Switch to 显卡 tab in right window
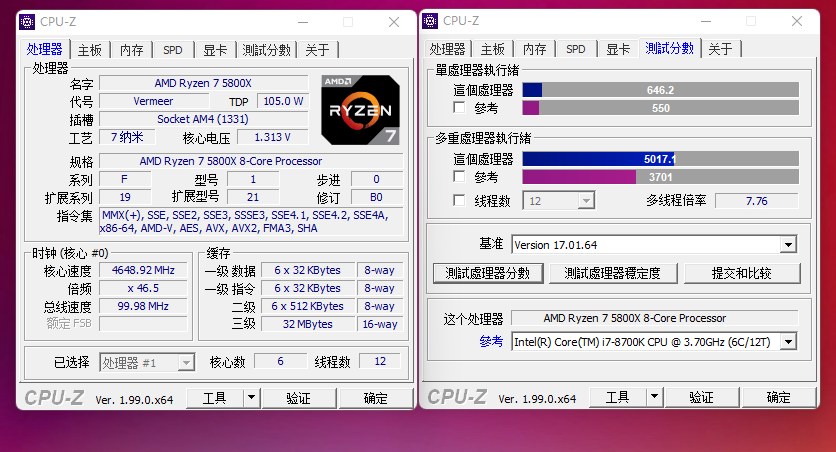Screen dimensions: 836x452 coord(618,49)
